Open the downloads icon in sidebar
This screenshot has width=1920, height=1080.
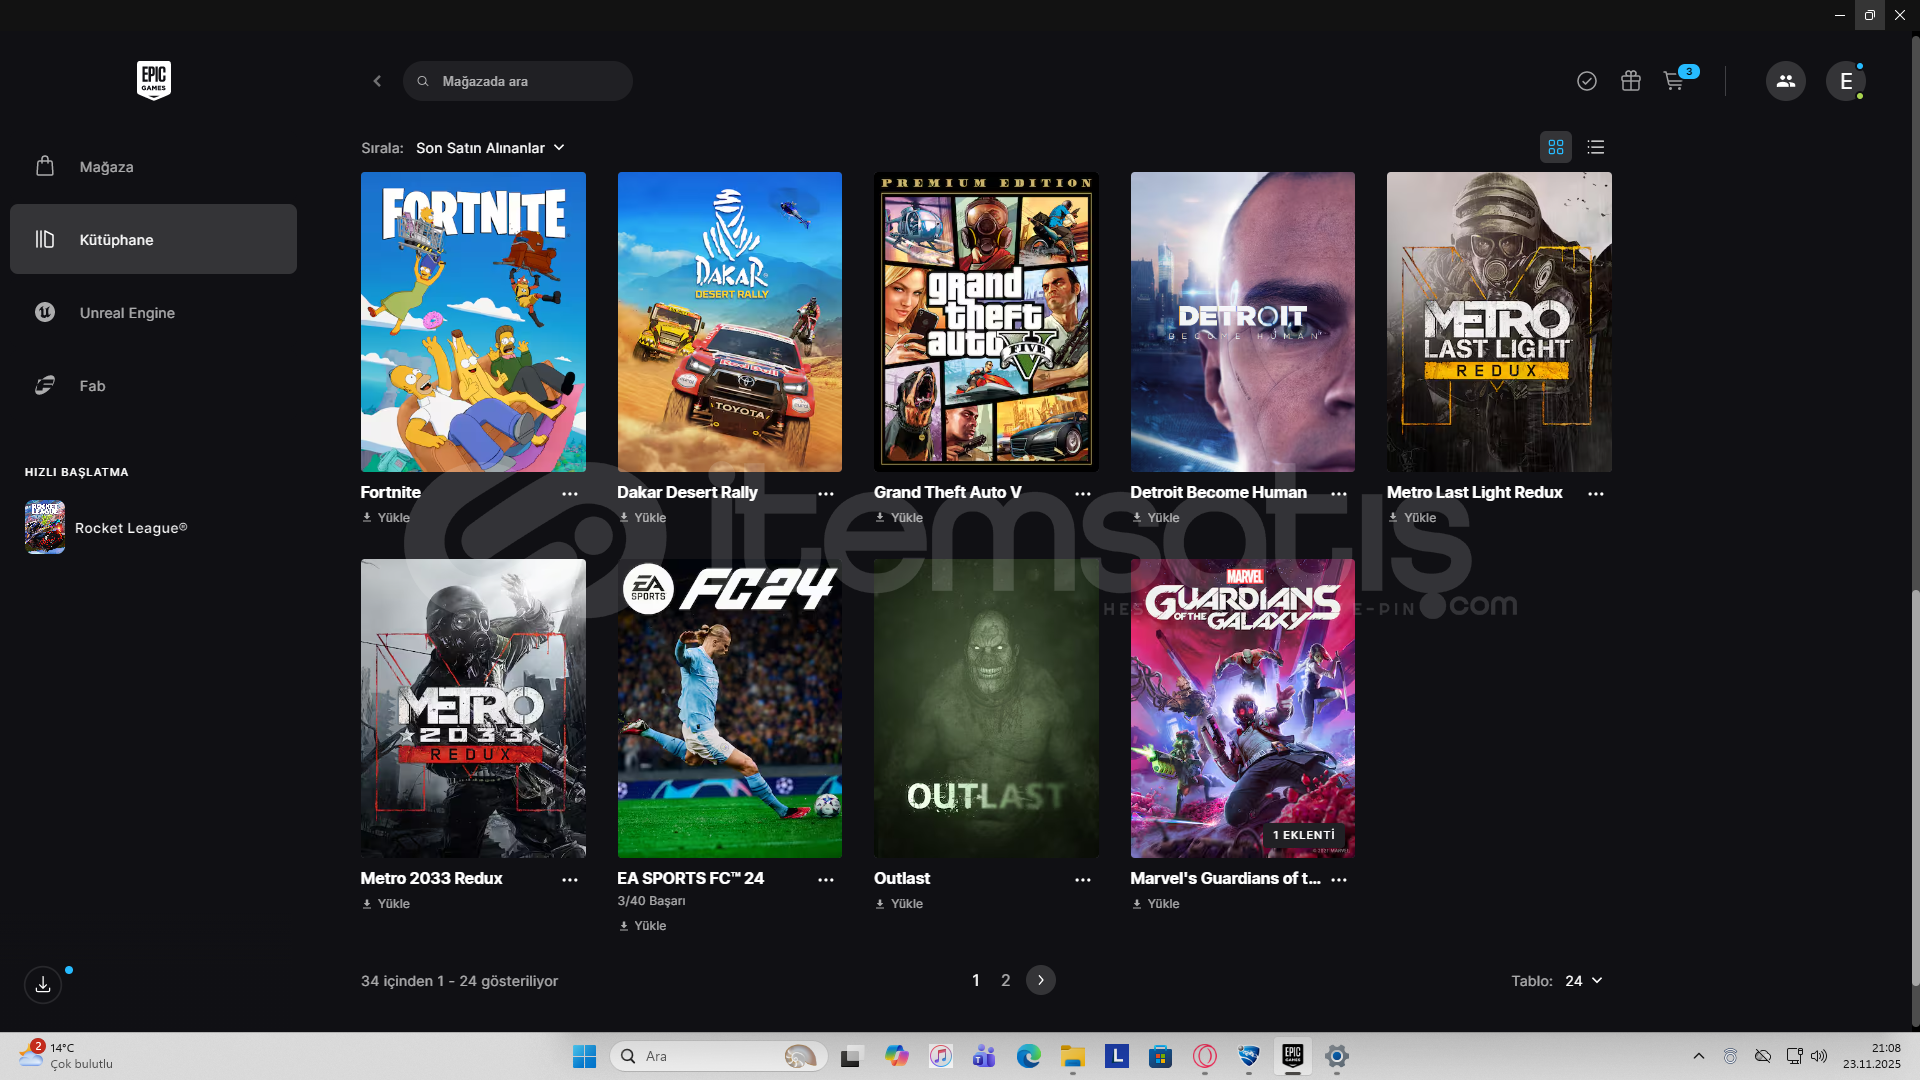tap(43, 985)
